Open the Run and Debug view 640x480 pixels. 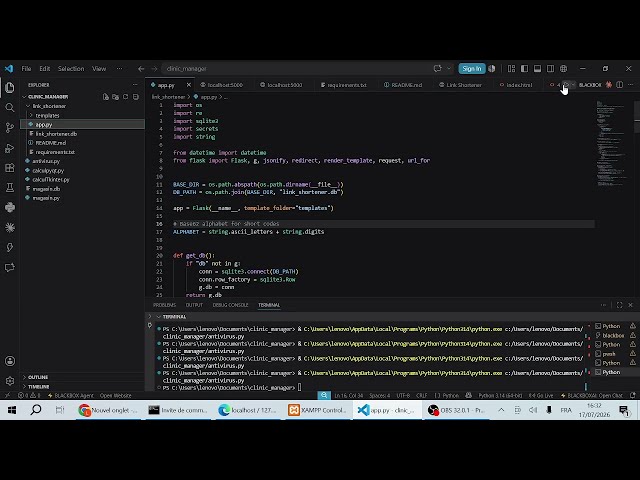tap(10, 148)
